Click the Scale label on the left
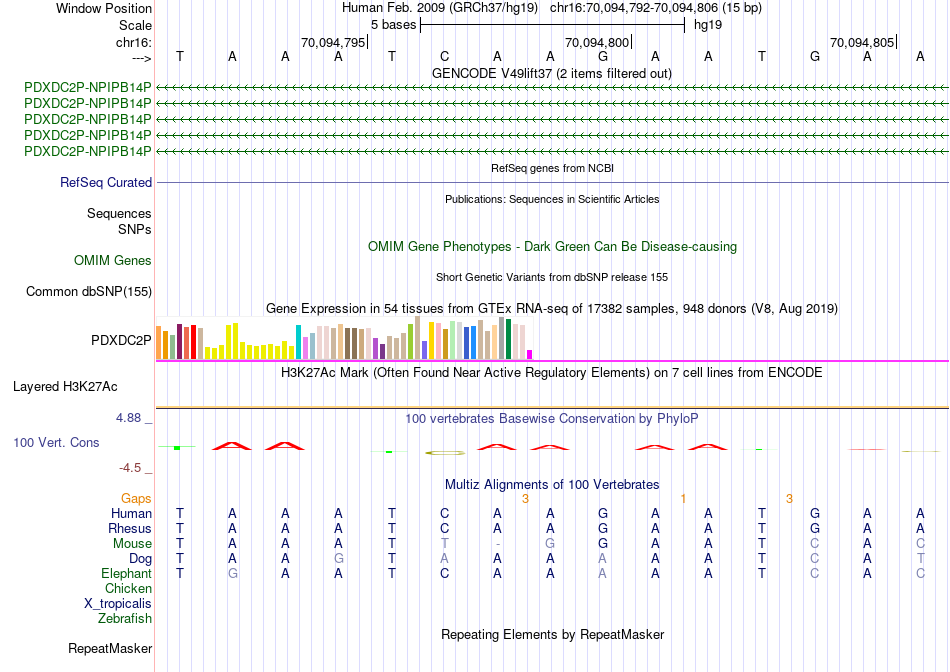This screenshot has width=950, height=672. click(136, 25)
